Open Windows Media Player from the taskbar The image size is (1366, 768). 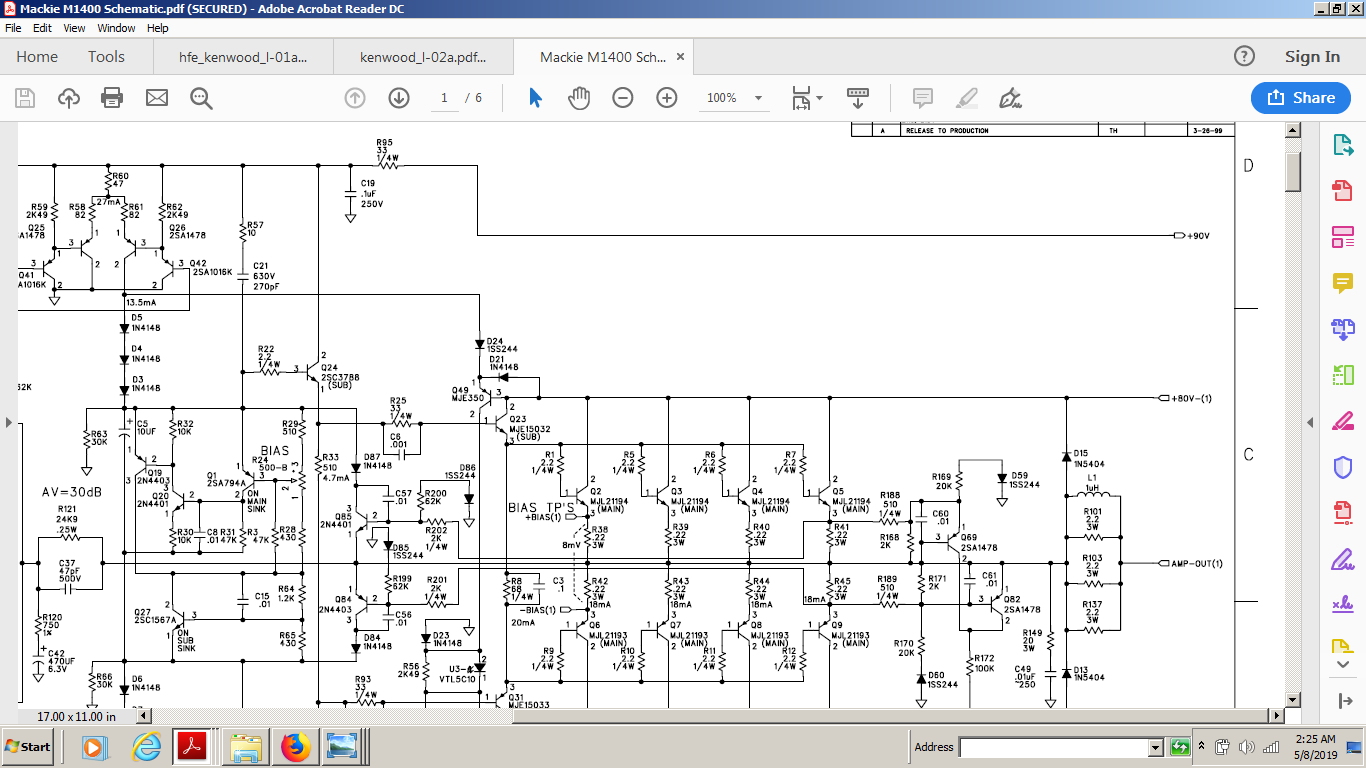(94, 747)
